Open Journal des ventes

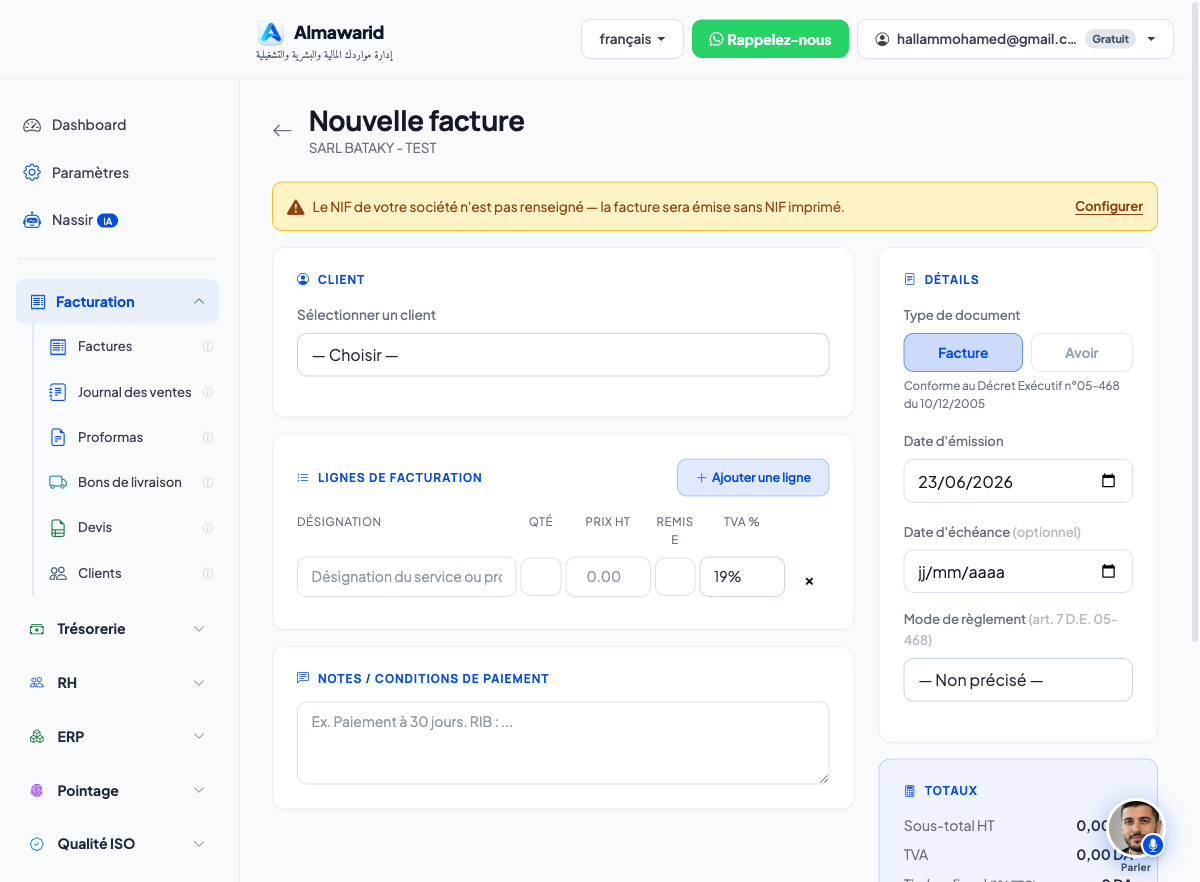[134, 392]
